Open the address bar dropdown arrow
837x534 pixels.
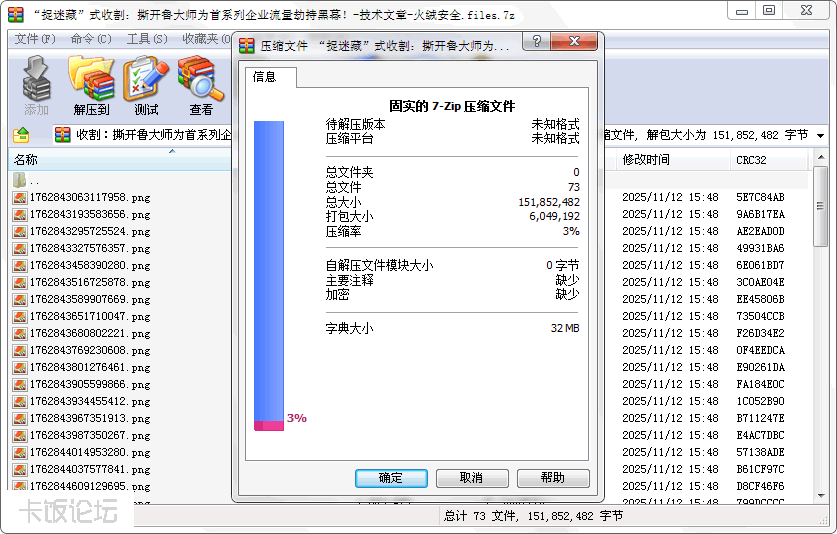pos(820,135)
